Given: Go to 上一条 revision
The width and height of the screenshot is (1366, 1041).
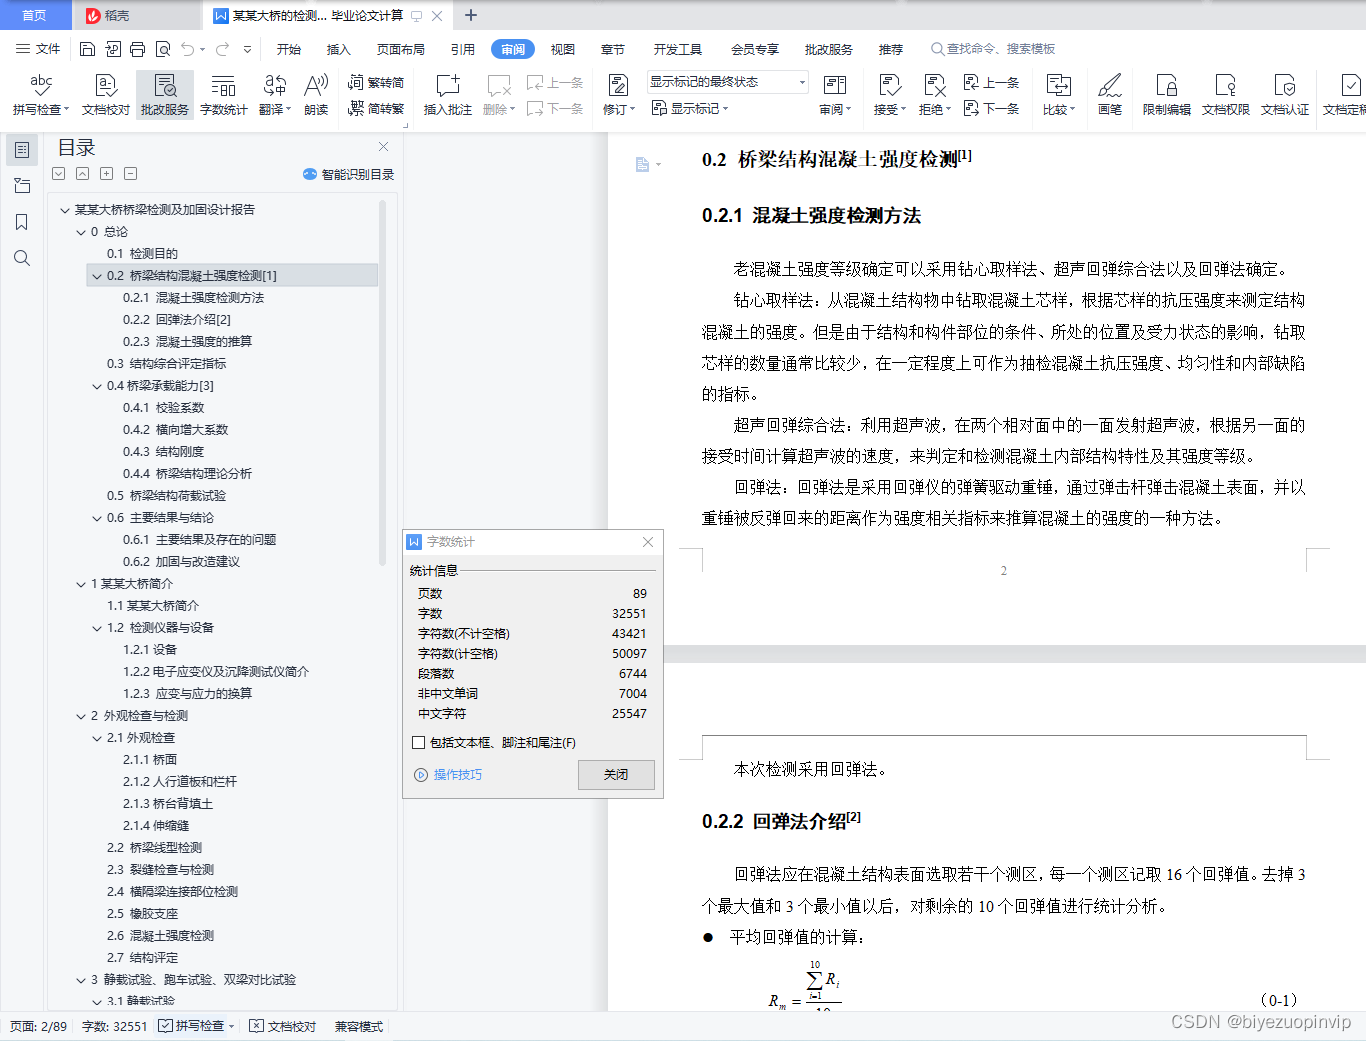Looking at the screenshot, I should (x=991, y=82).
